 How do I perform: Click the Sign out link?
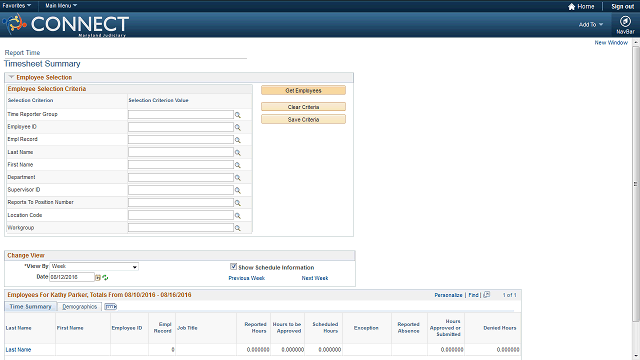622,7
